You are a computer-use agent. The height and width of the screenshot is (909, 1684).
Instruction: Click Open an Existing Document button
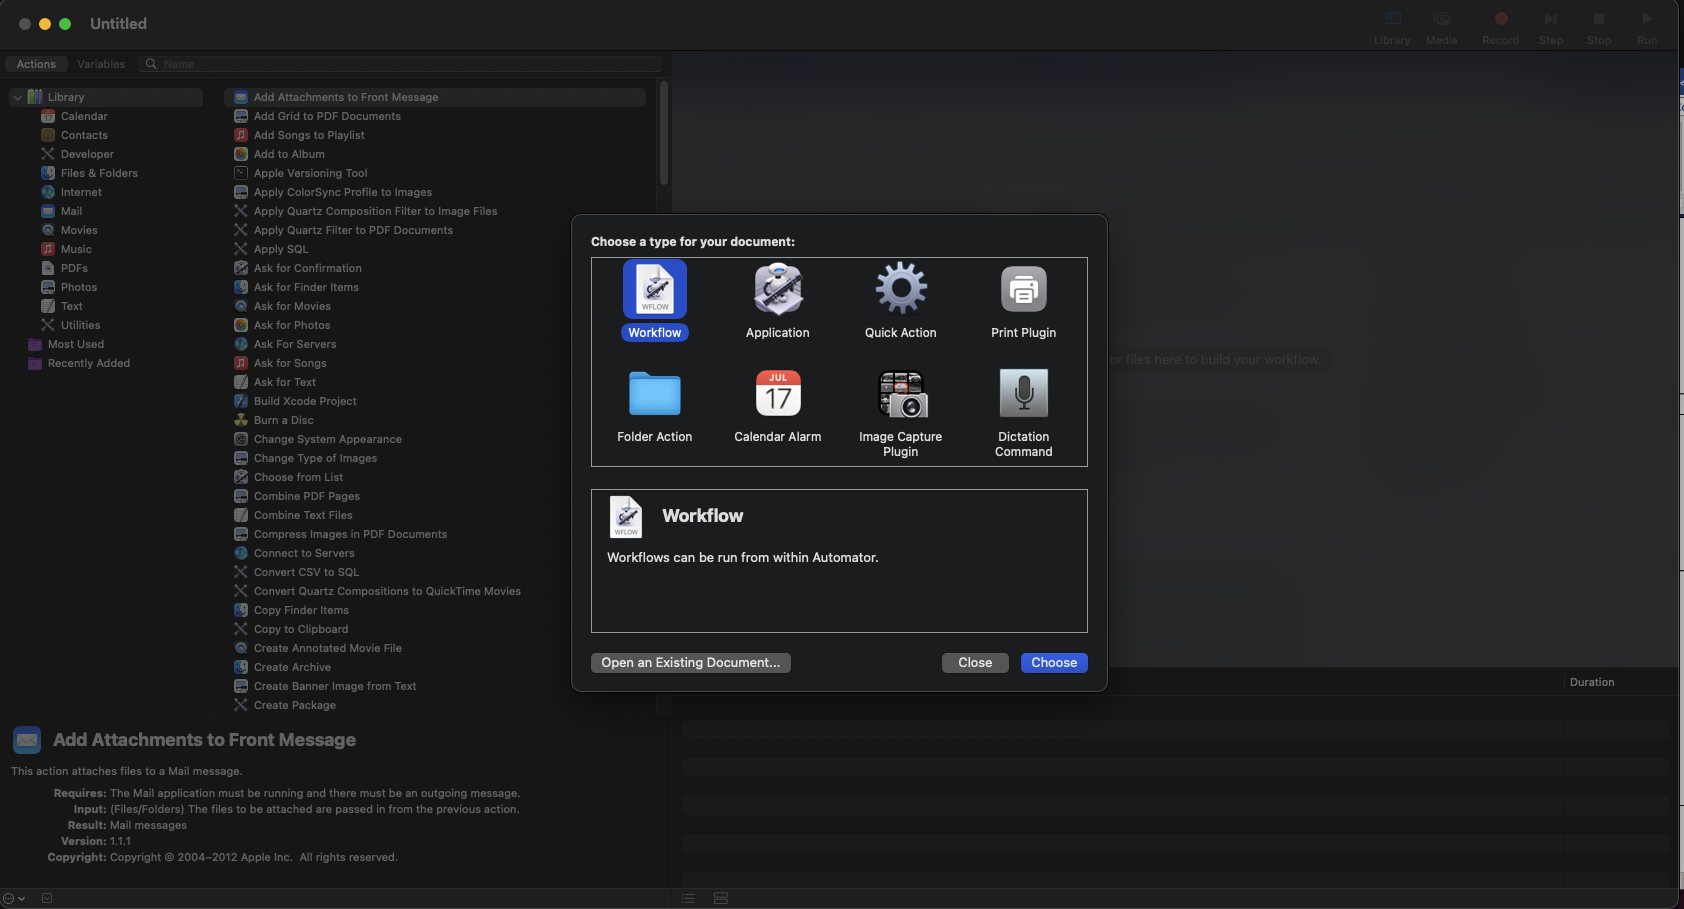[691, 663]
